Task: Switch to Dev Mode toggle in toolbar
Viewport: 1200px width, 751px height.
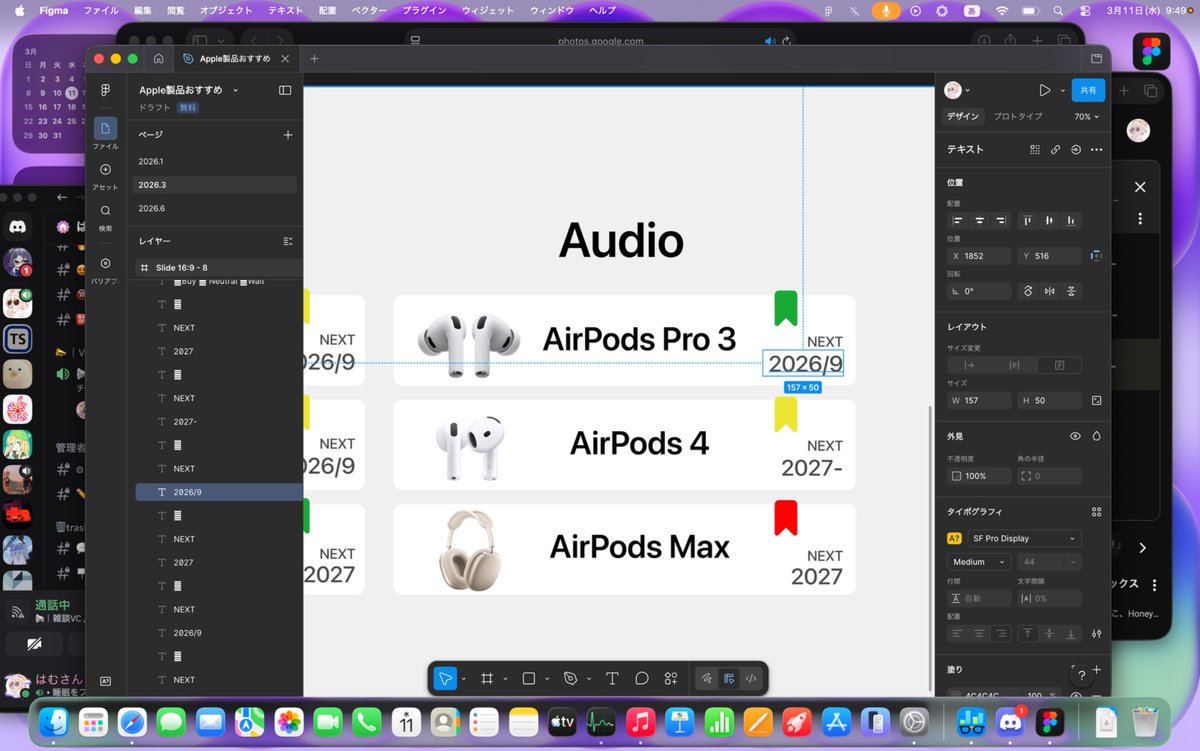Action: point(751,678)
